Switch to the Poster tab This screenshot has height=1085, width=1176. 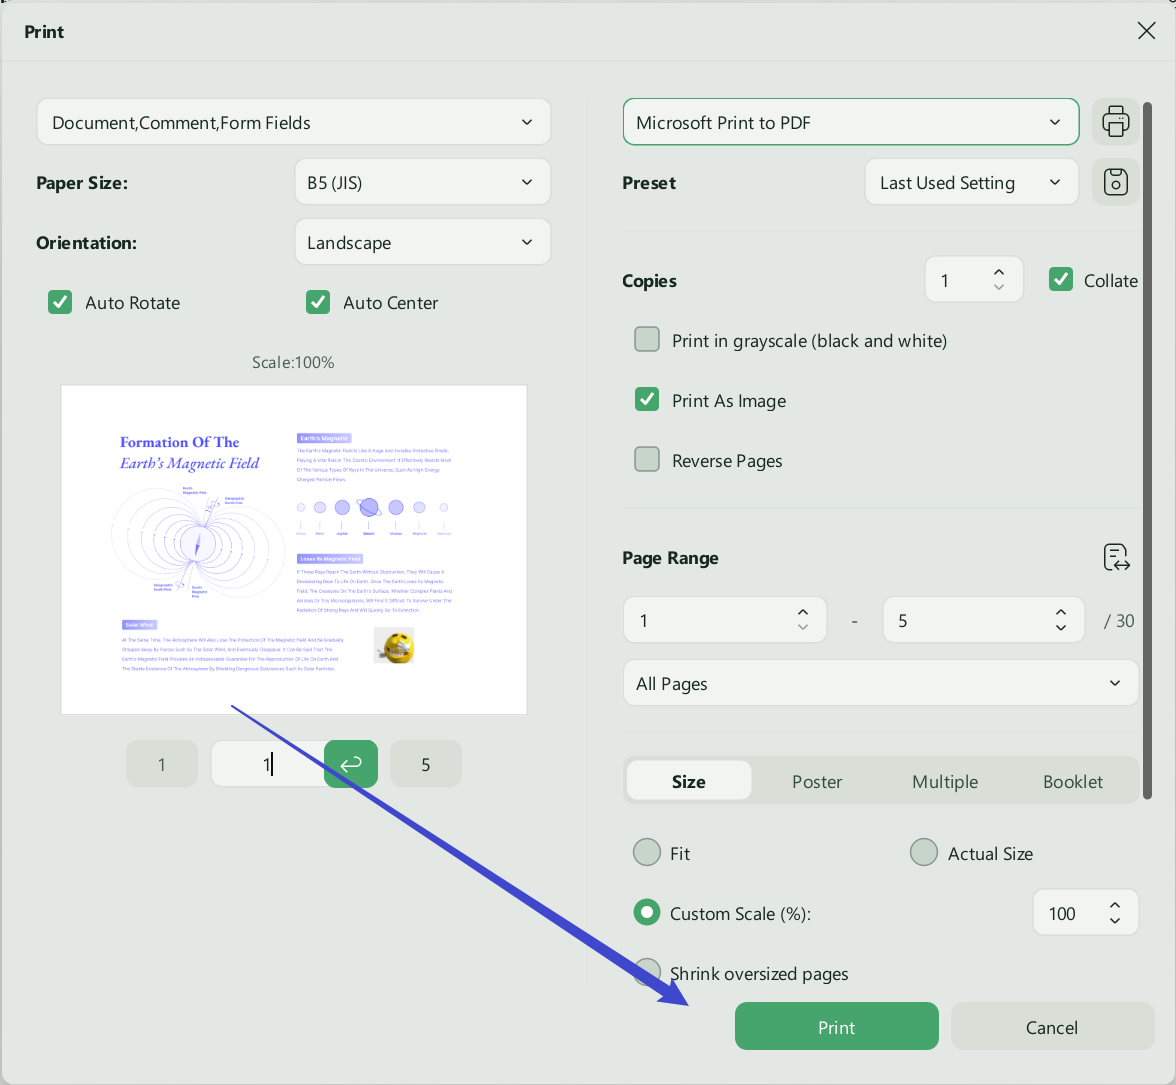tap(817, 781)
